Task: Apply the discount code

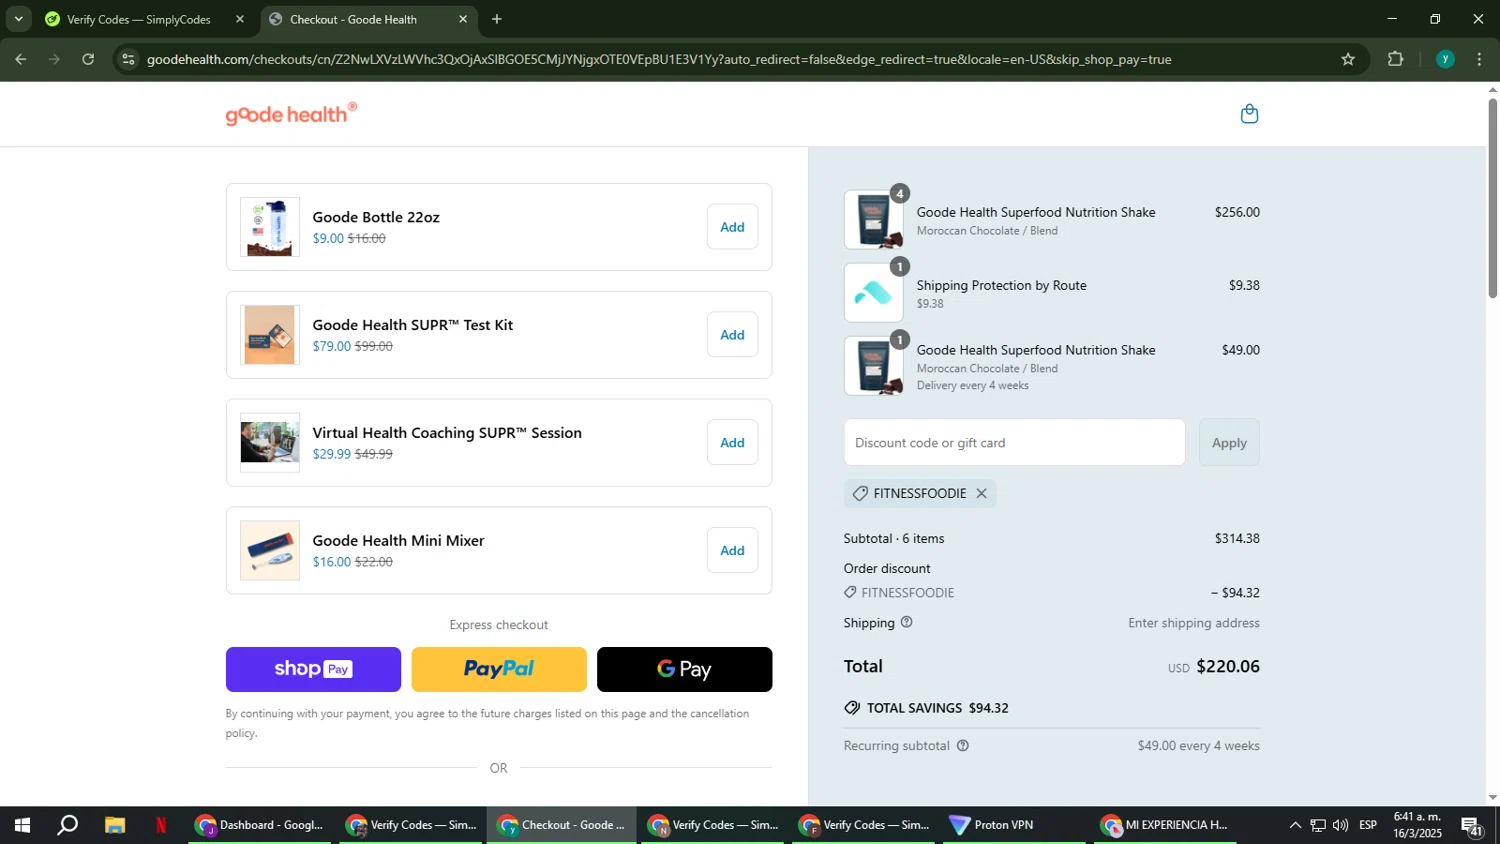Action: pyautogui.click(x=1229, y=442)
